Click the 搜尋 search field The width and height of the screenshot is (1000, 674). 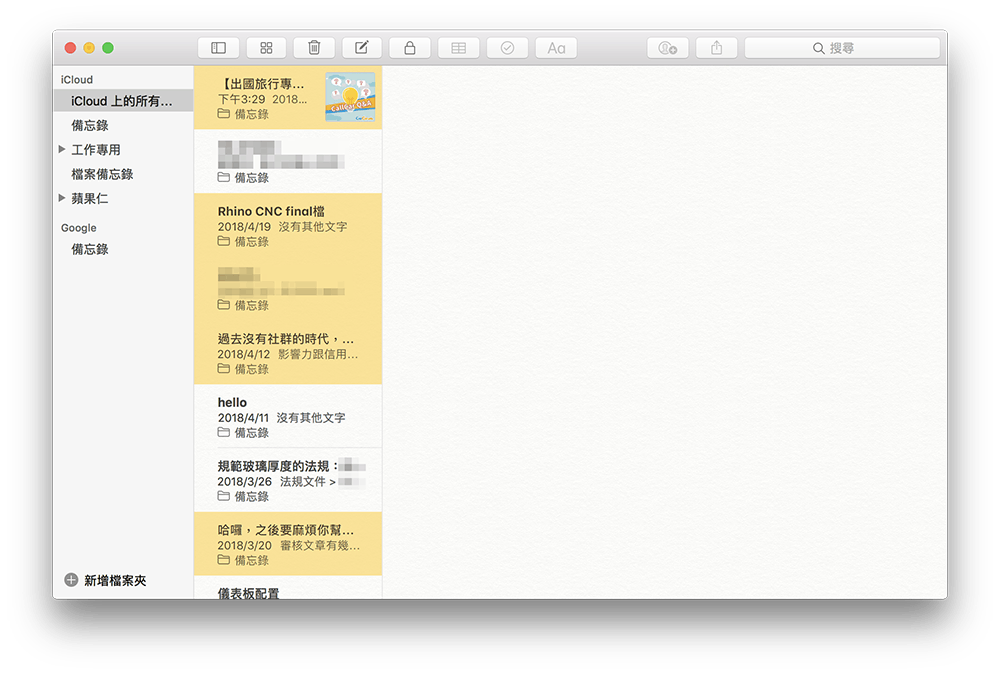842,48
